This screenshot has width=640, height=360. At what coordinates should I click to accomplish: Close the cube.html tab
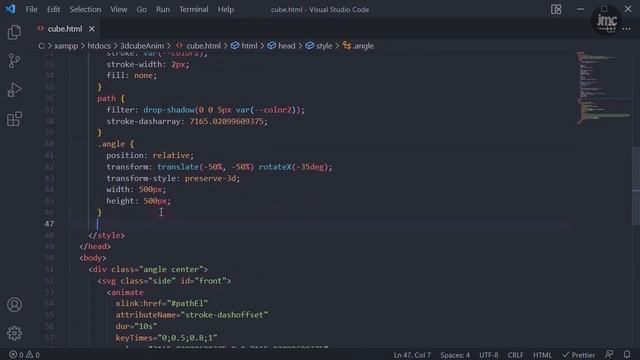[92, 29]
